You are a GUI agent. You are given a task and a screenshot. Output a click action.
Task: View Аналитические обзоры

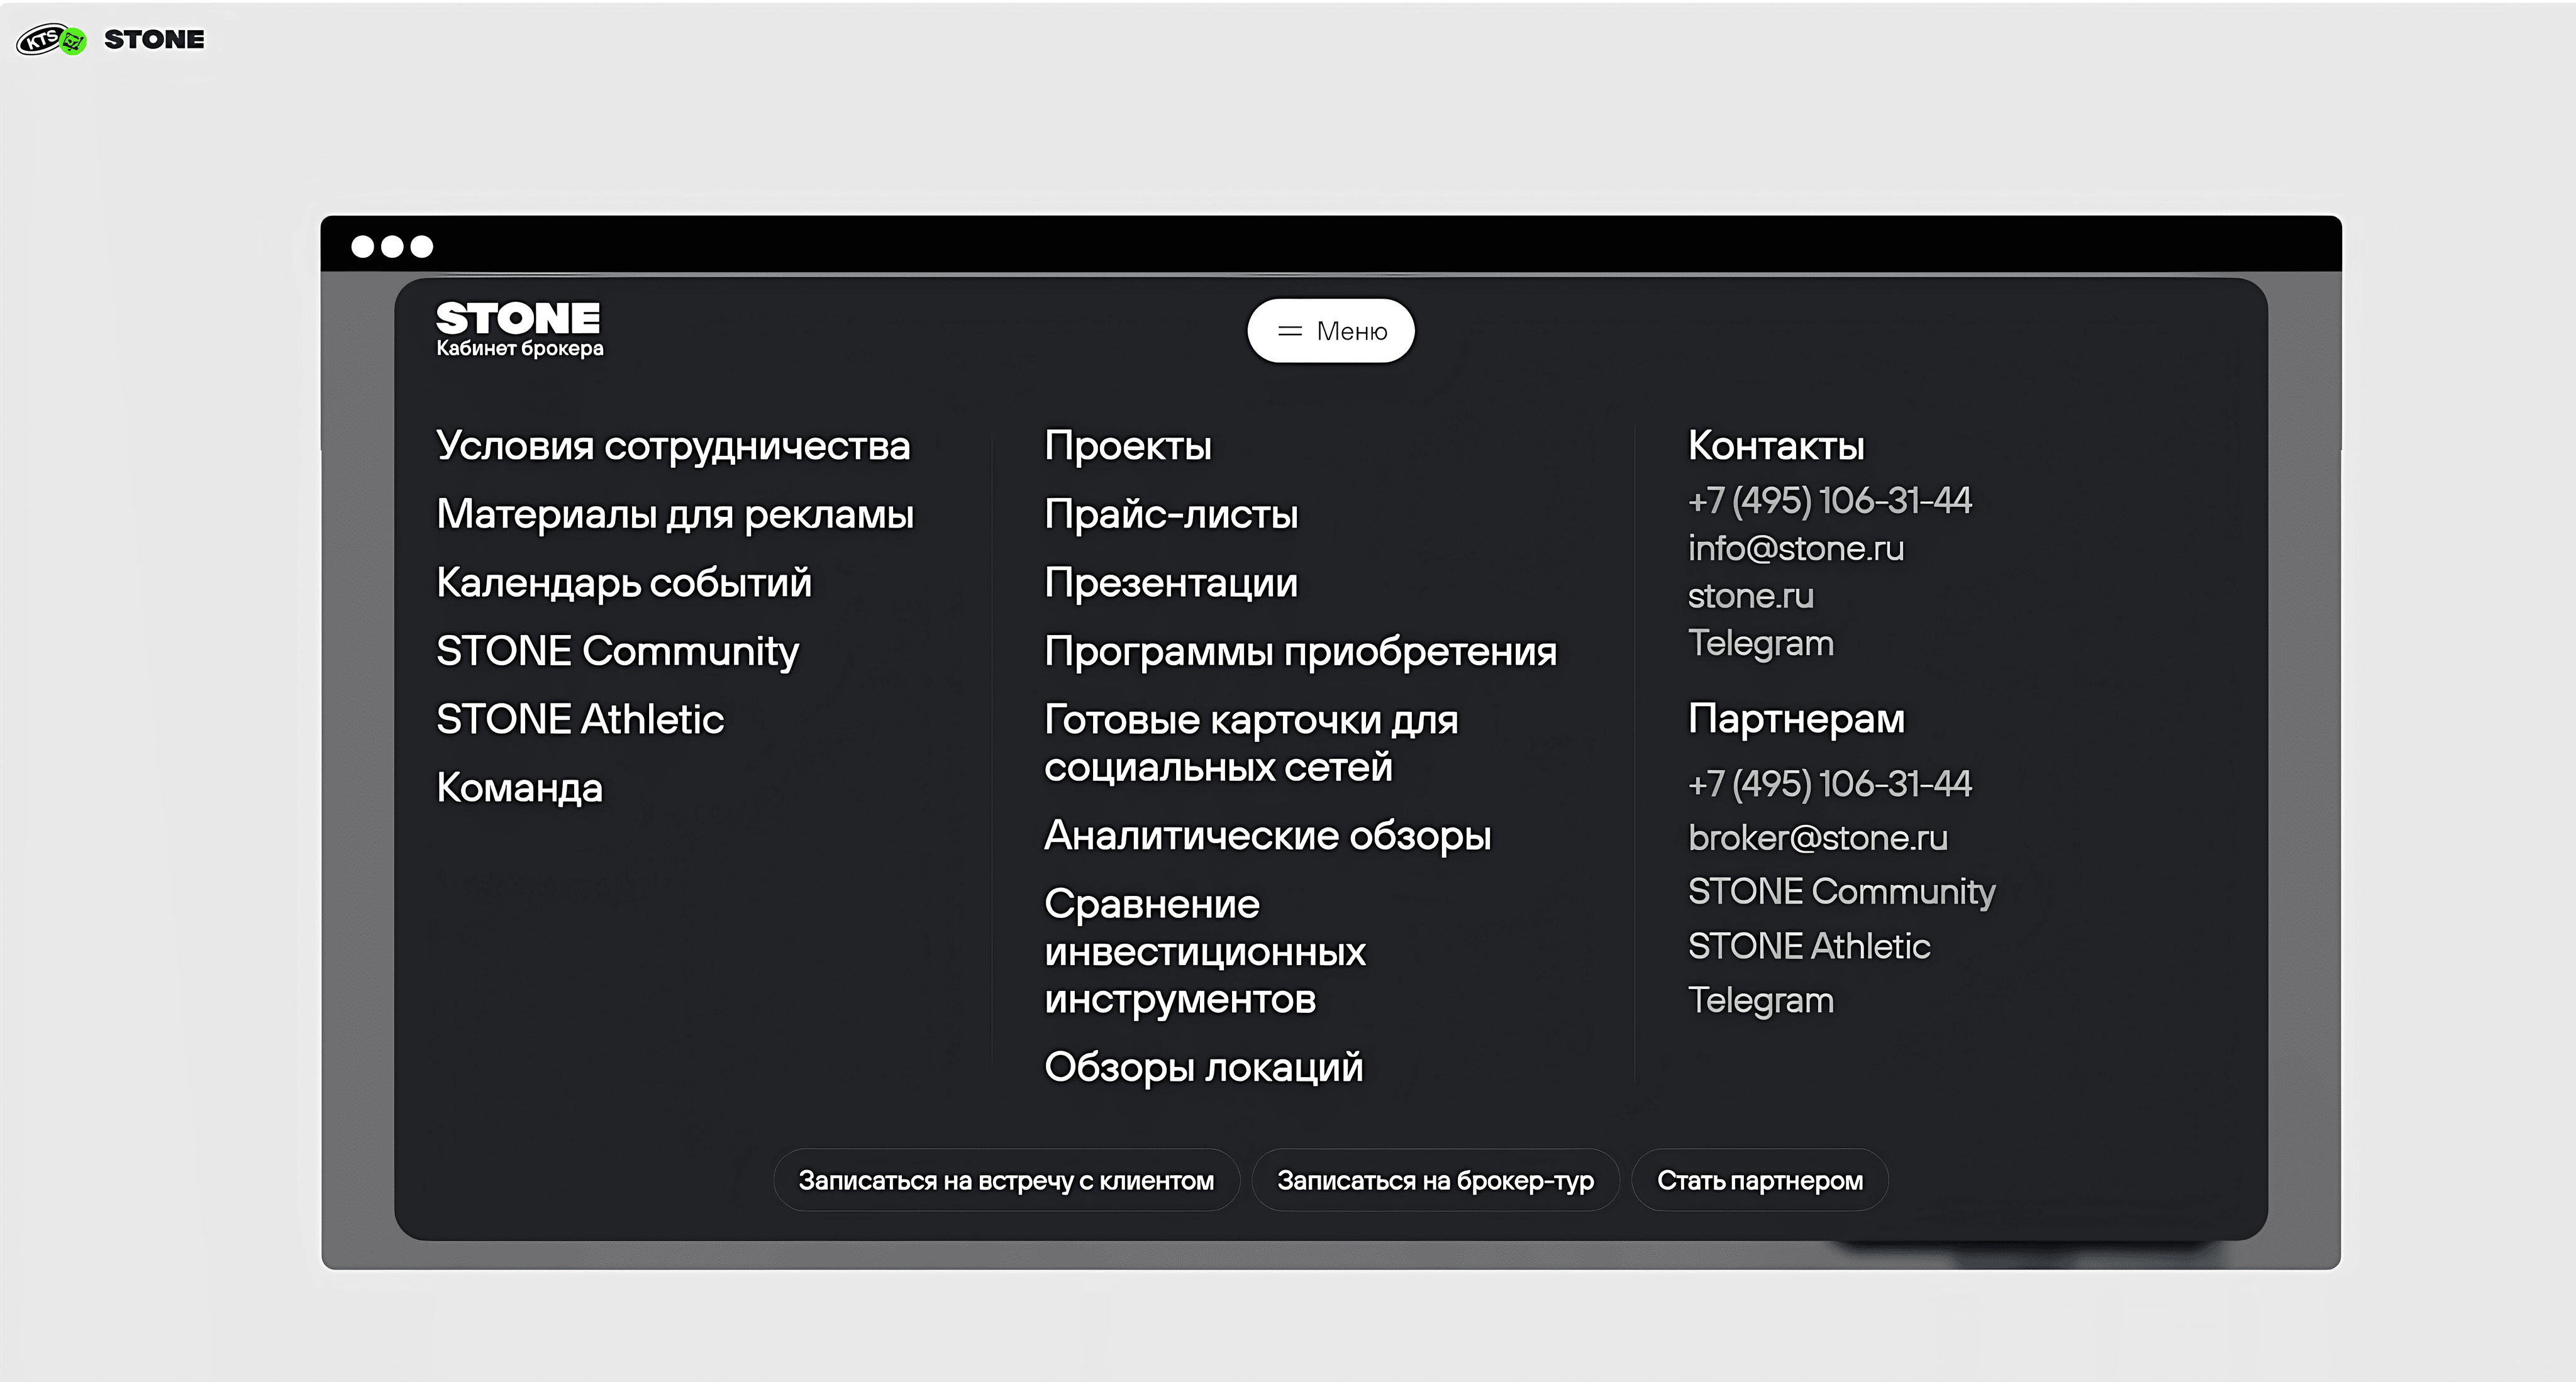point(1267,836)
